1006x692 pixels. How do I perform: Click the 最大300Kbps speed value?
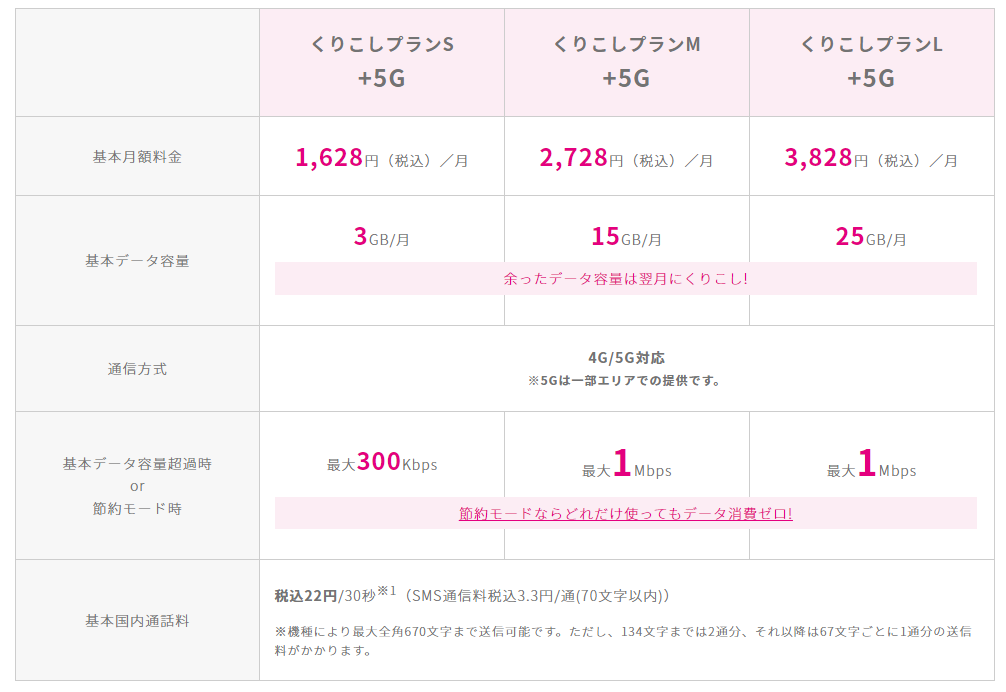click(382, 463)
